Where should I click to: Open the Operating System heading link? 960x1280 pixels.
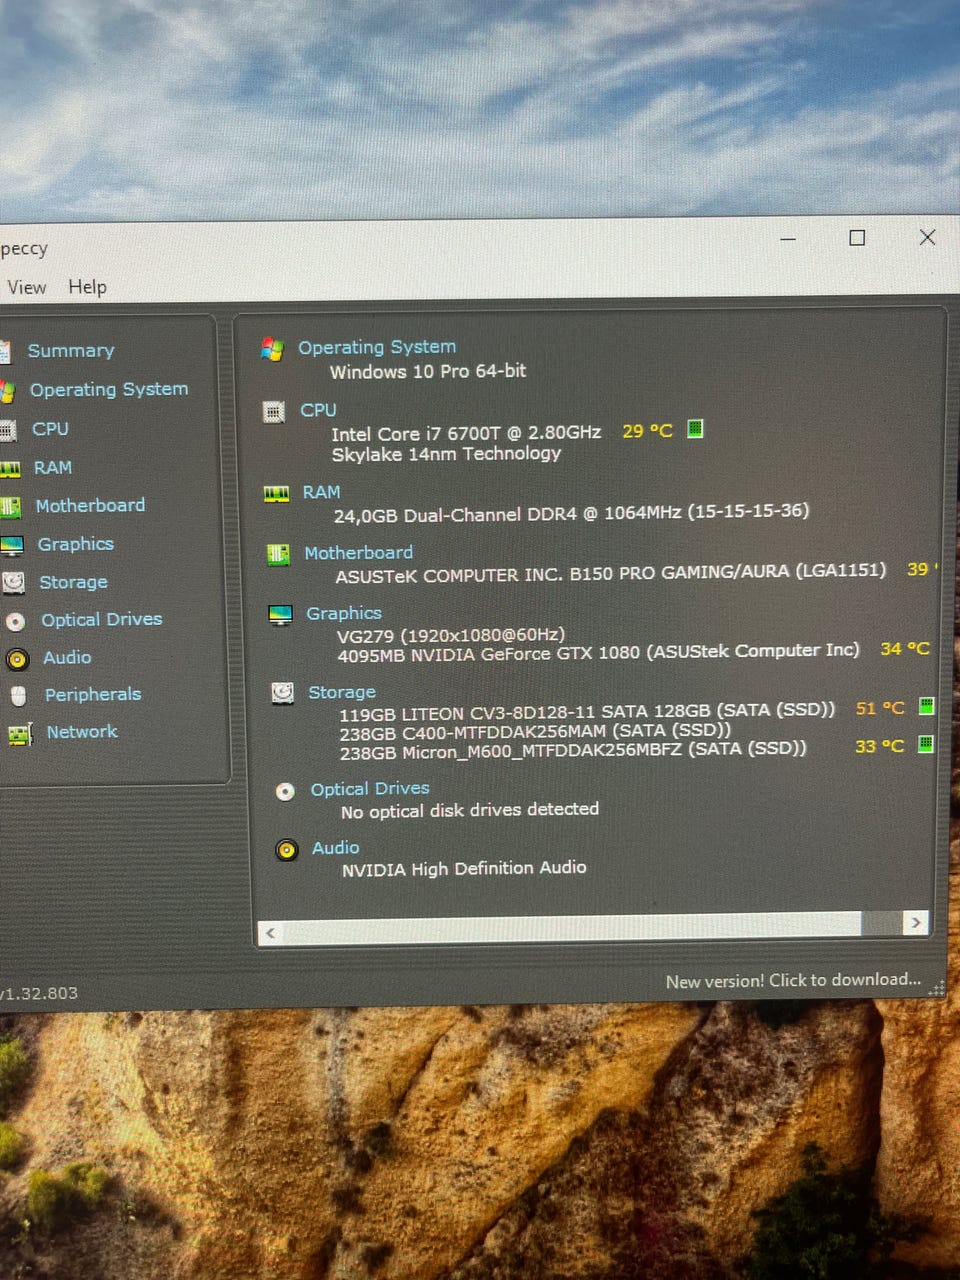[376, 347]
